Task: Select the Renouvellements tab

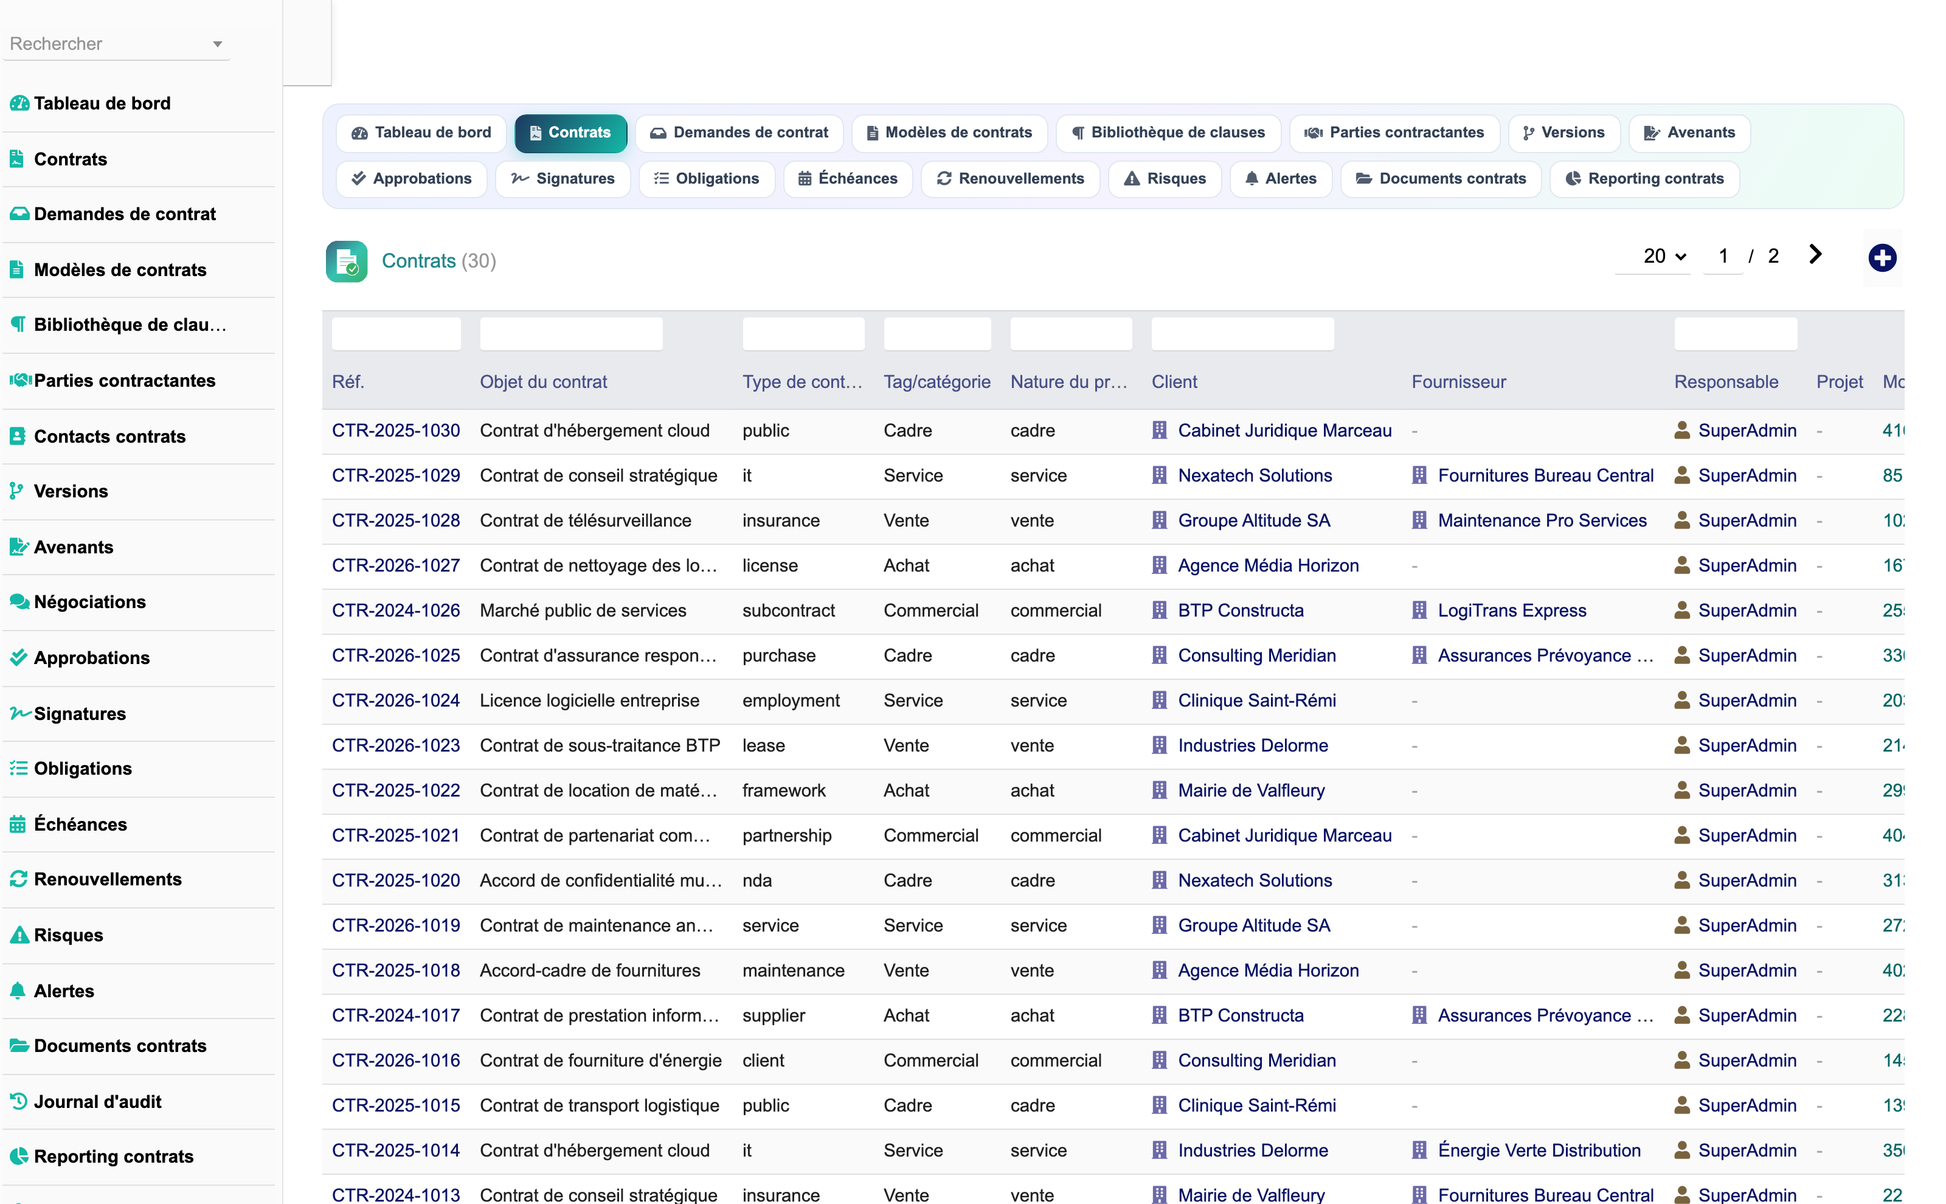Action: [1010, 178]
